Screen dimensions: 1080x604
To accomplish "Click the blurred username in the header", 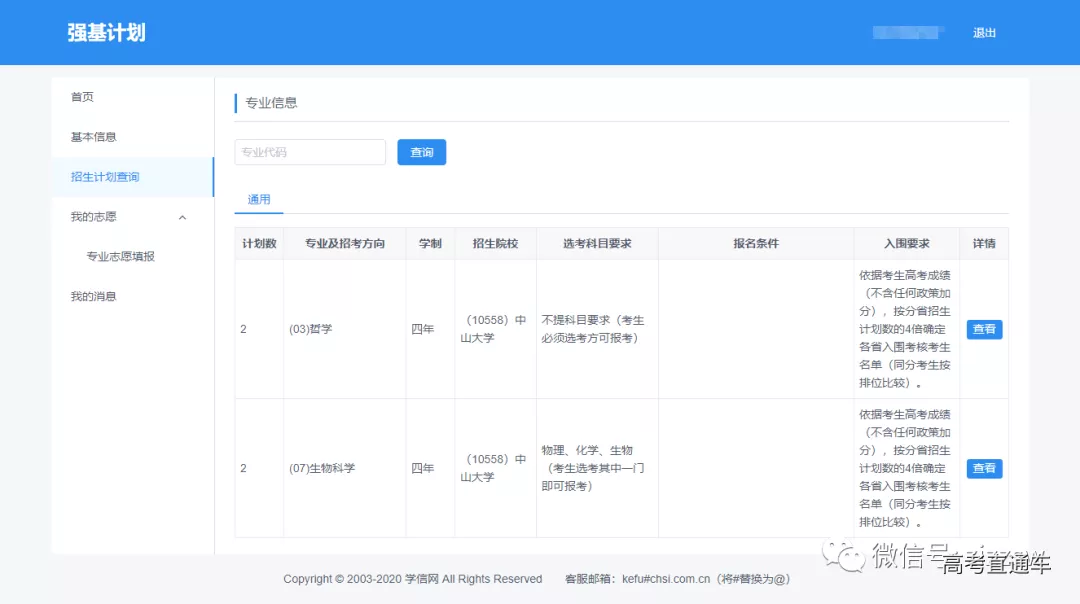I will point(908,33).
